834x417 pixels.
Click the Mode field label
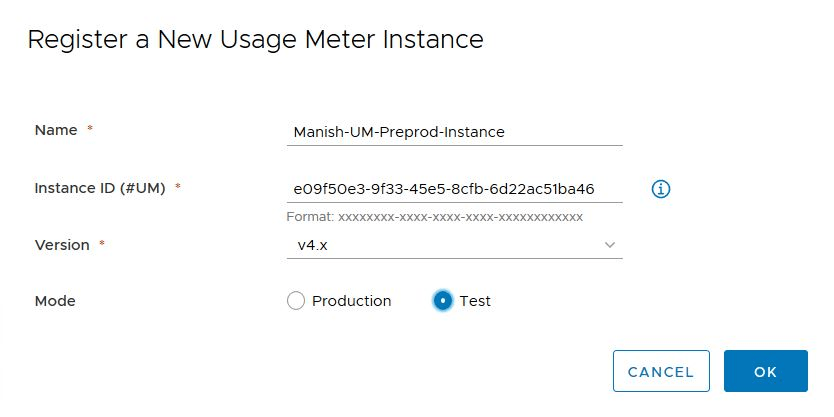(x=55, y=300)
